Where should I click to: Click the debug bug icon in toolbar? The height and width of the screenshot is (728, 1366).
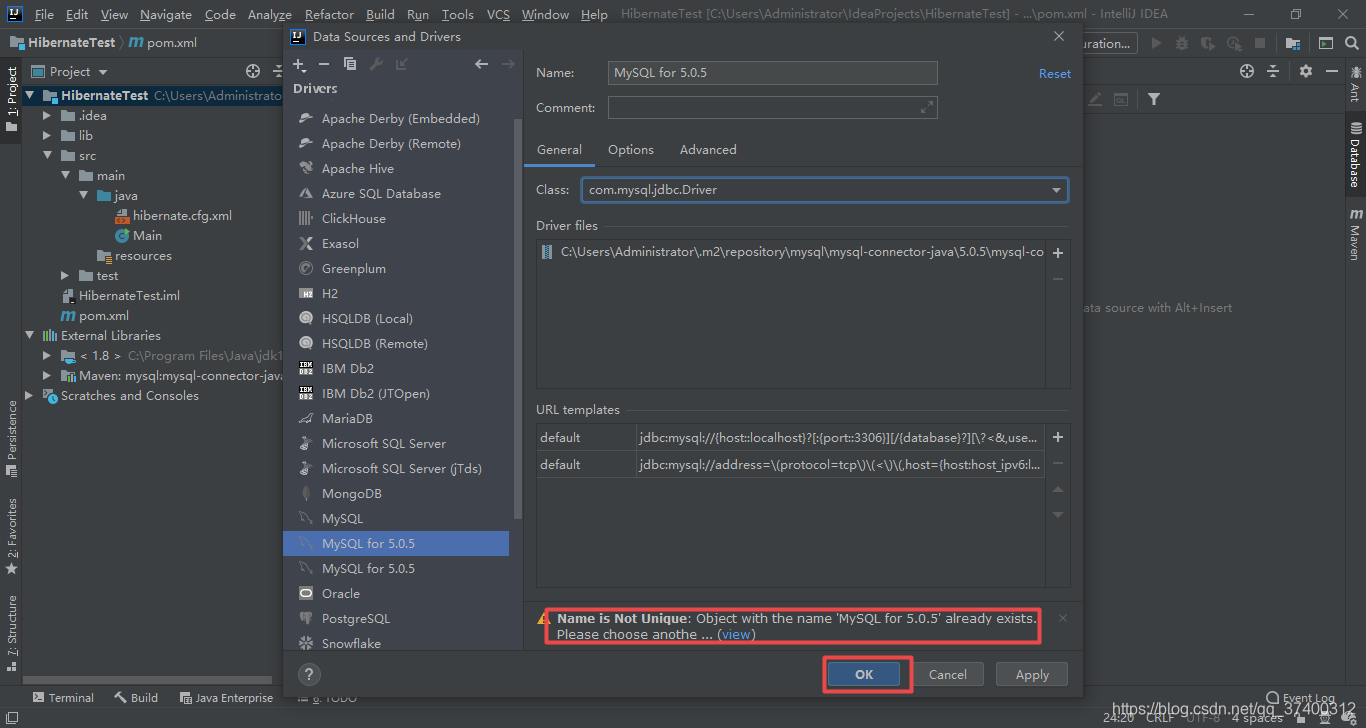pyautogui.click(x=1182, y=43)
